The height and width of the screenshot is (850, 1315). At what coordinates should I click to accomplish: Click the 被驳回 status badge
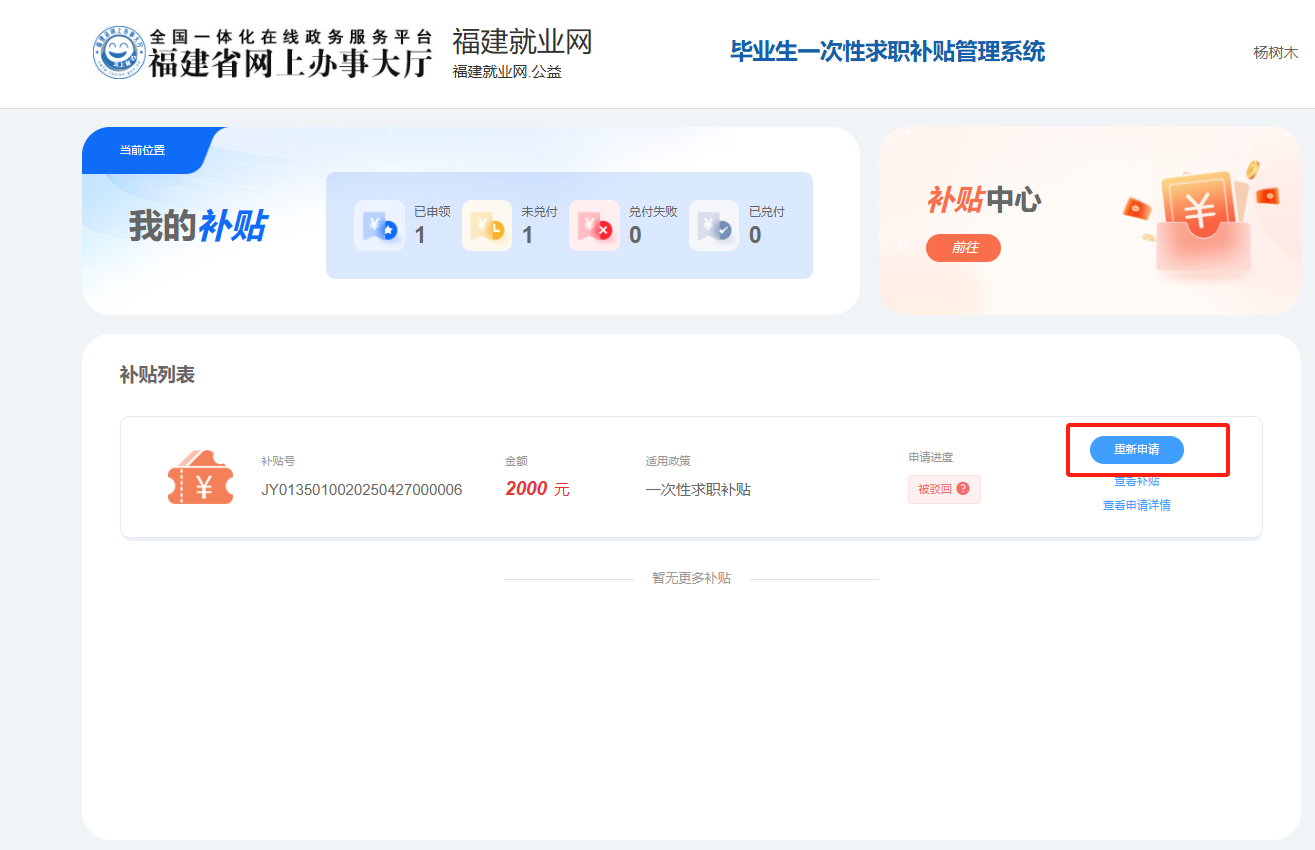[x=935, y=489]
